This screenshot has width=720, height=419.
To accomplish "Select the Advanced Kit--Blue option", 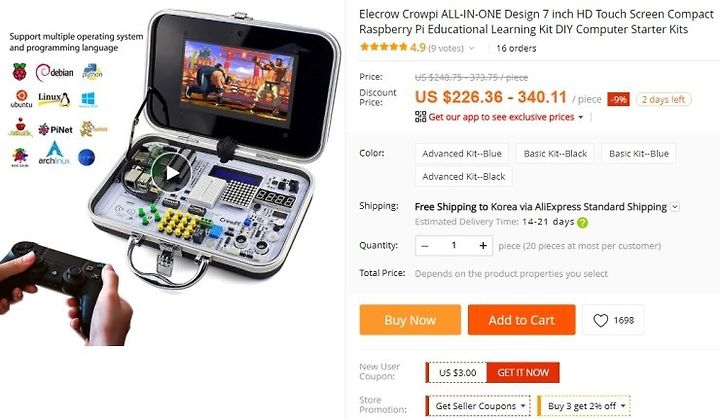I will (x=461, y=154).
